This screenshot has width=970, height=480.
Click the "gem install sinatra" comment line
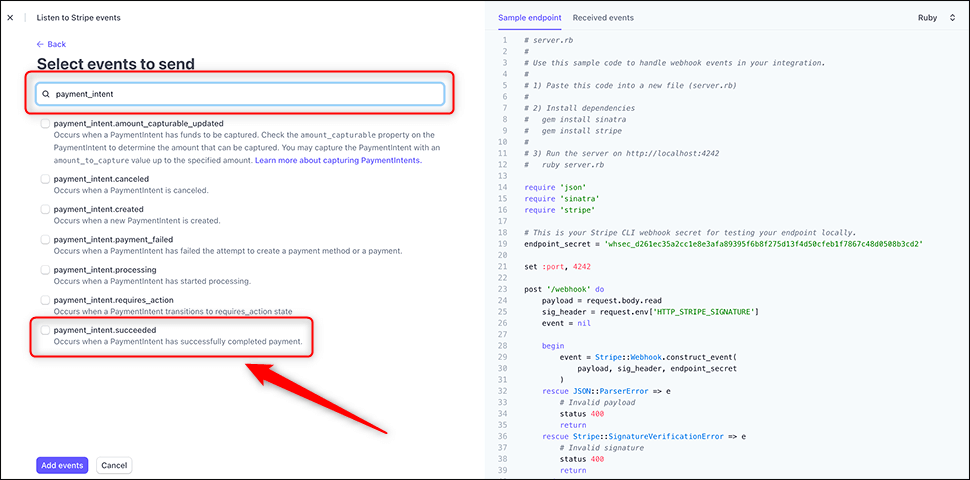click(x=573, y=119)
